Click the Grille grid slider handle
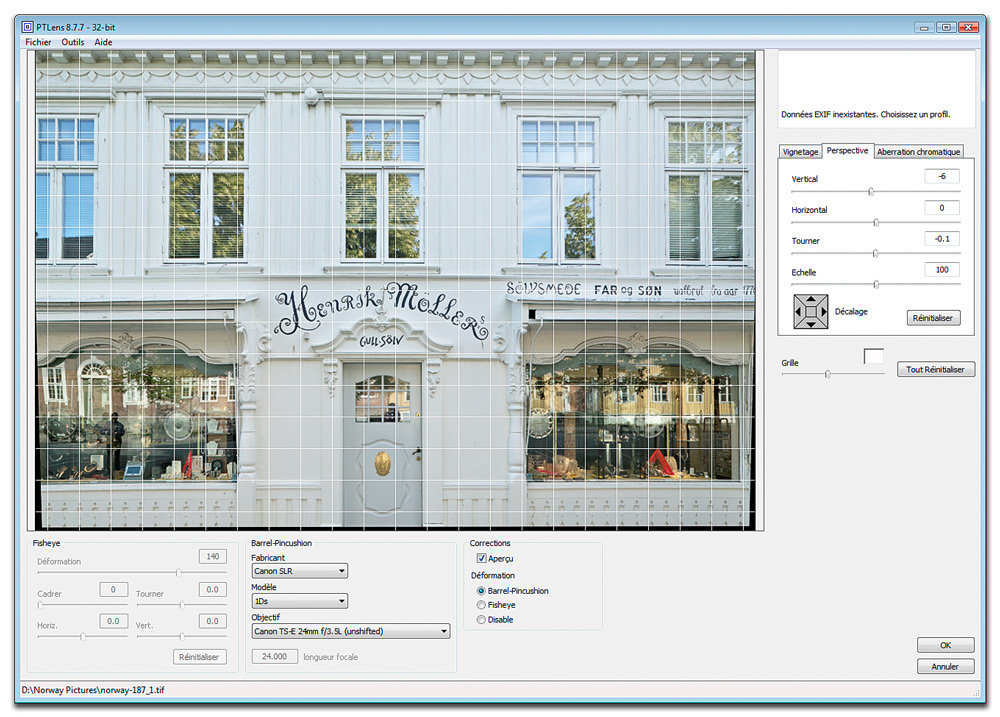The width and height of the screenshot is (1000, 717). click(x=828, y=374)
